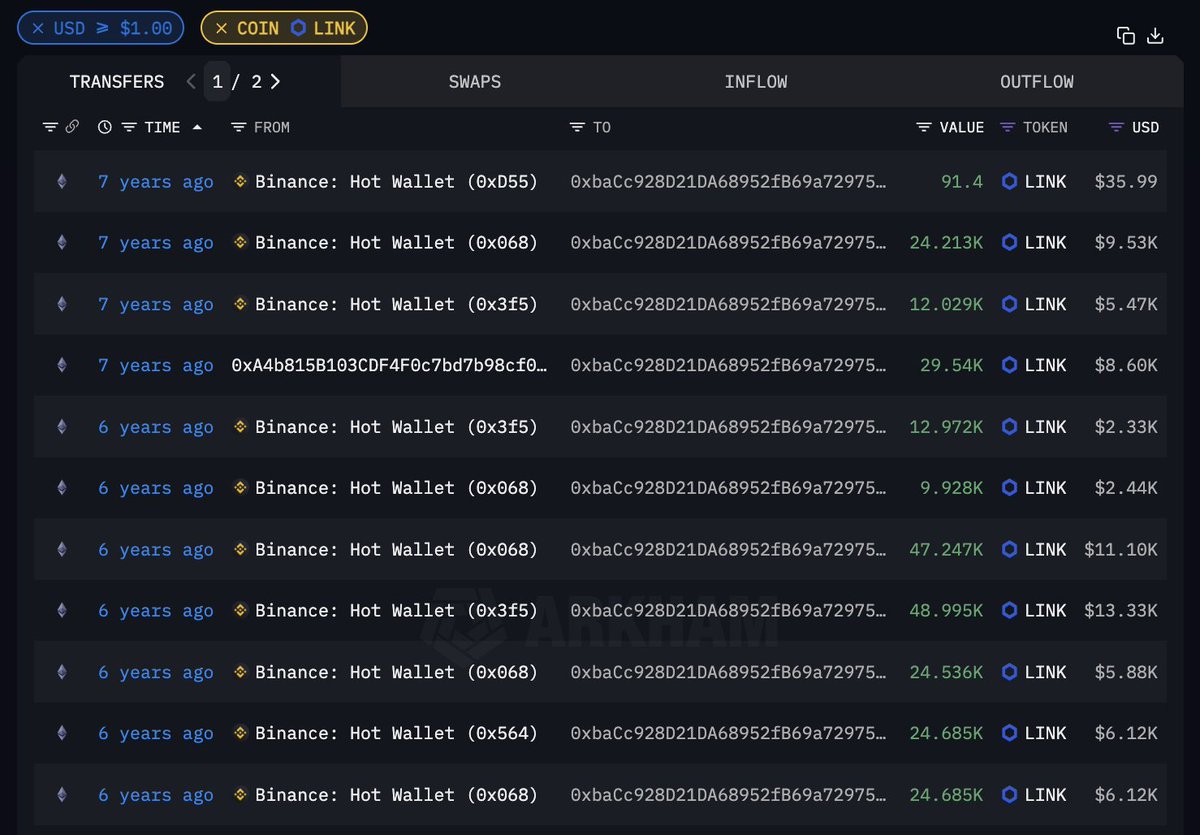Viewport: 1200px width, 835px height.
Task: Click the Ethereum icon in the $2.33K row
Action: [x=62, y=427]
